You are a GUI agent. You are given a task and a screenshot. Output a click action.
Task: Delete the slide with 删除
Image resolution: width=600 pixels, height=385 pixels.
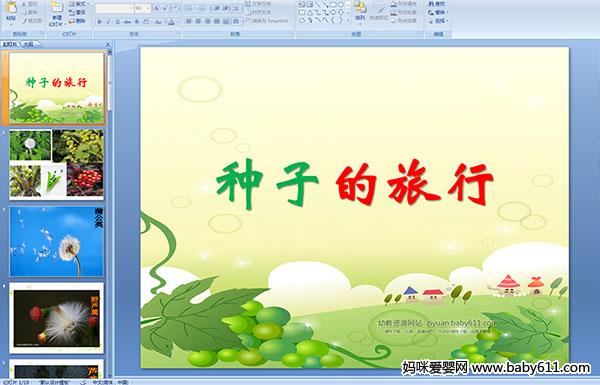(x=77, y=21)
